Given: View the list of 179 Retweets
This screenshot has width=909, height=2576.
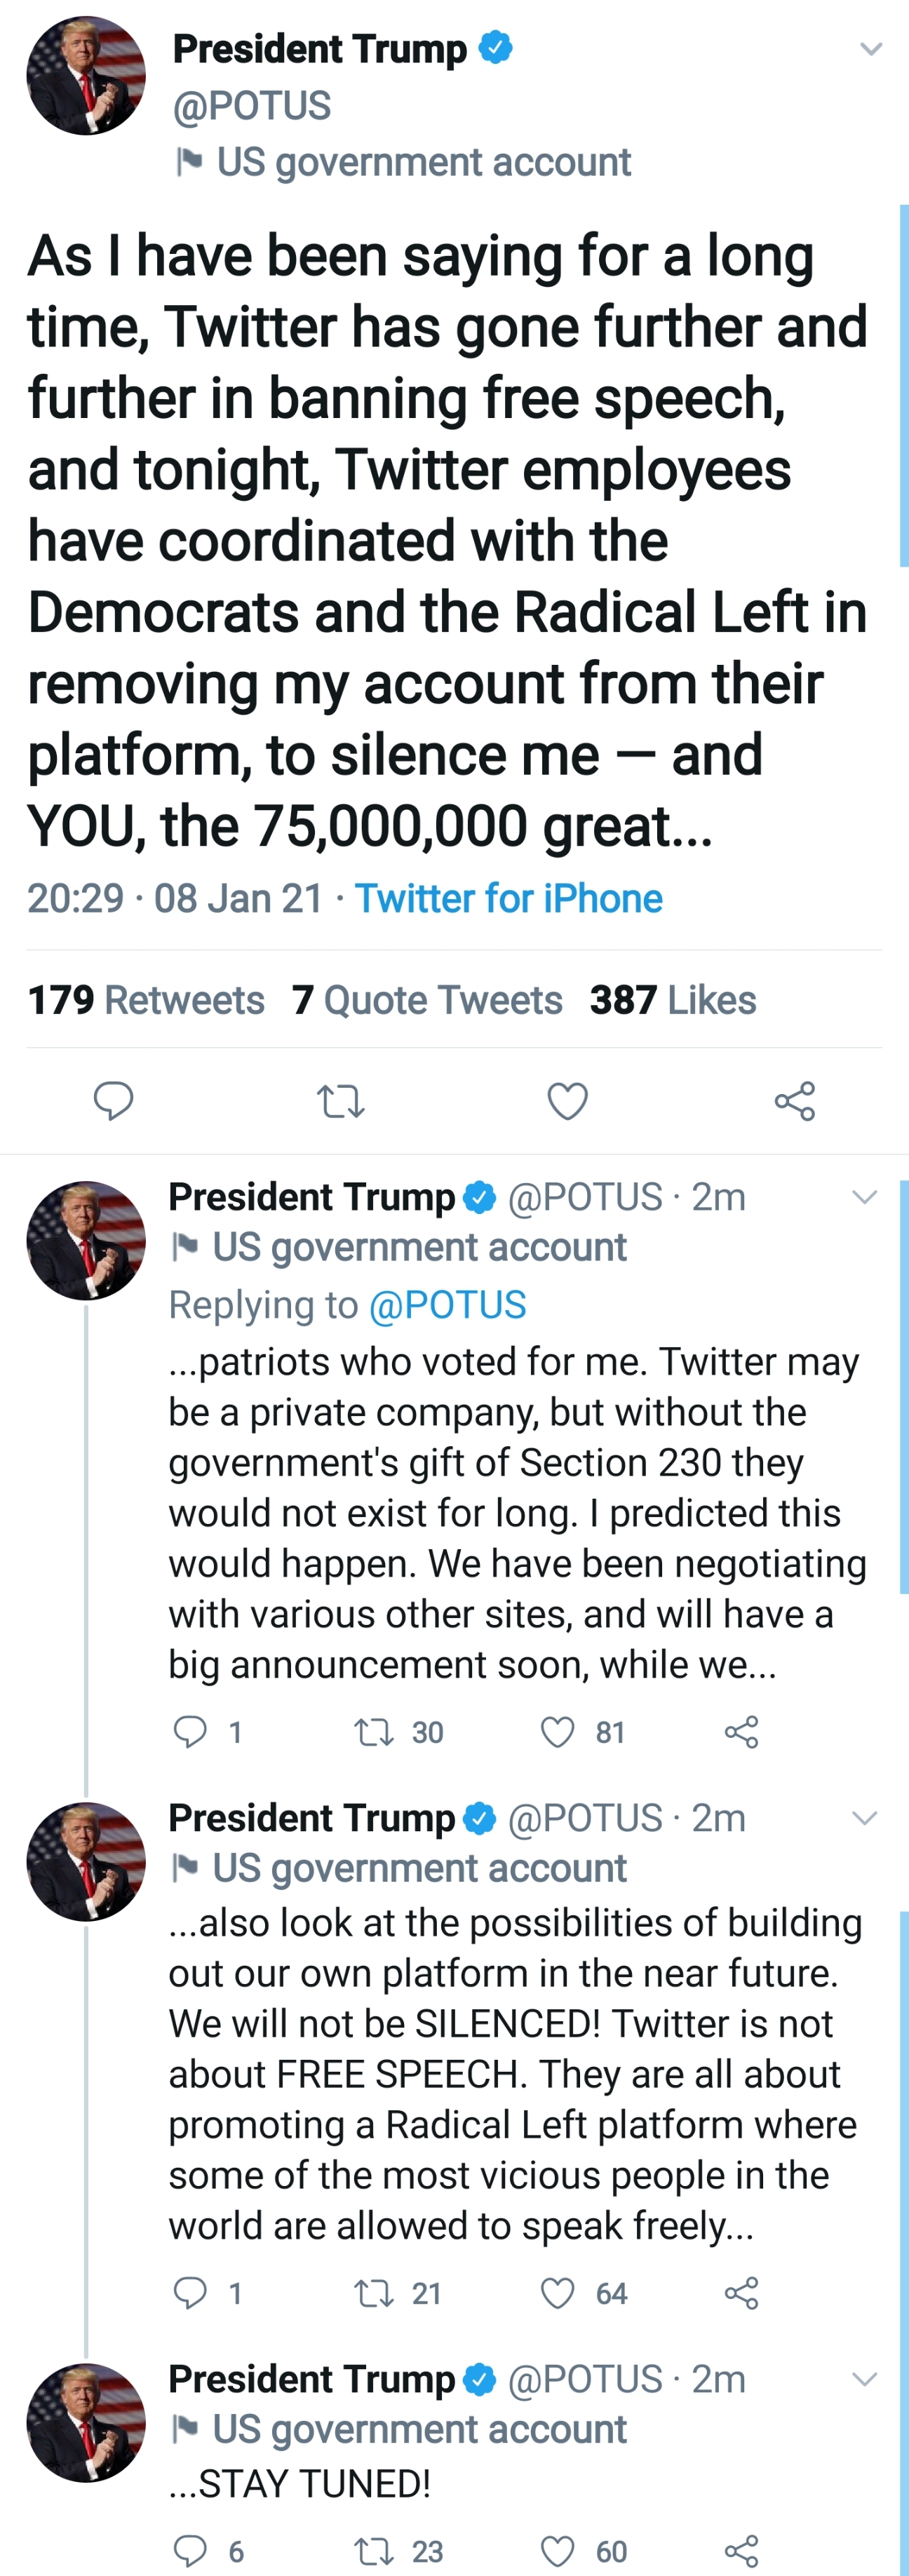Looking at the screenshot, I should click(146, 1000).
